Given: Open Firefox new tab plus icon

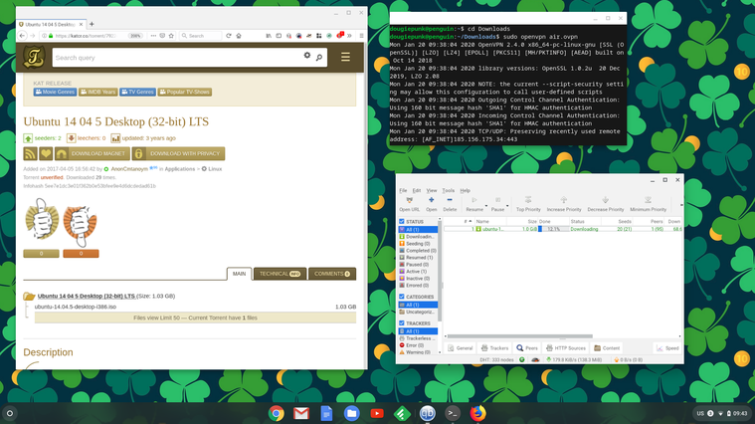Looking at the screenshot, I should tap(91, 24).
